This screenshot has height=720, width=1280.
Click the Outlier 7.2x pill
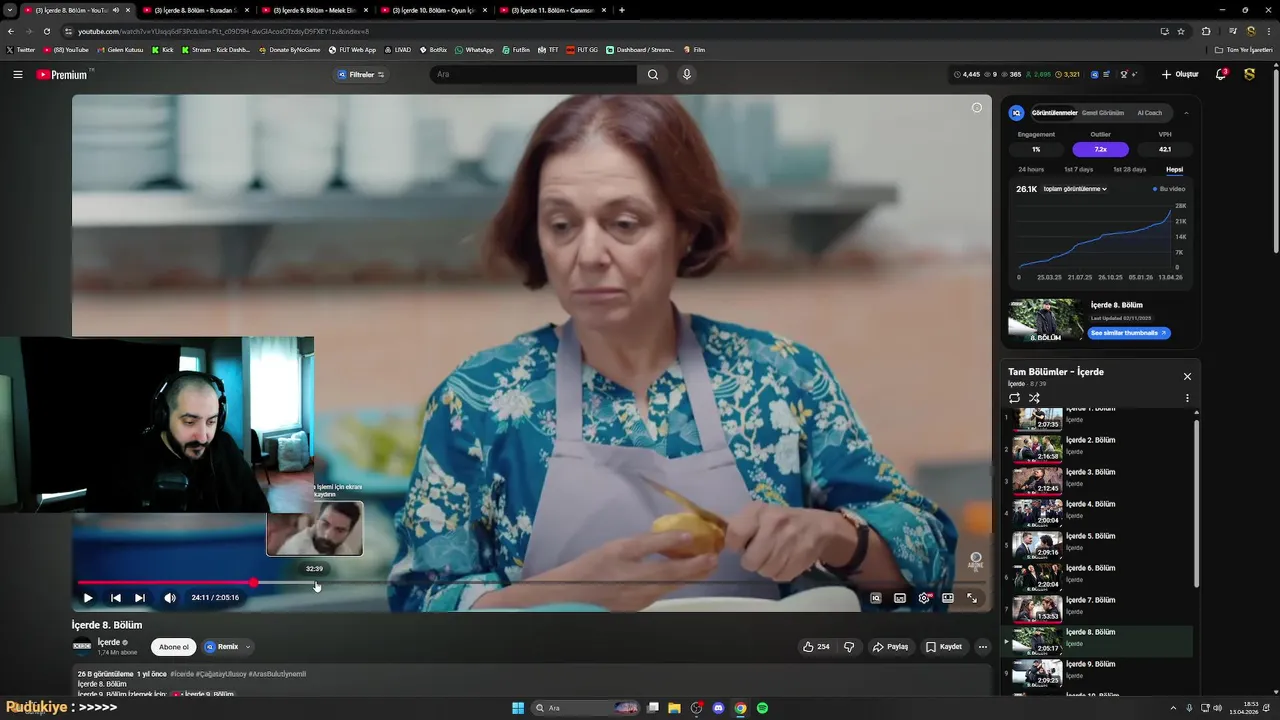tap(1100, 149)
